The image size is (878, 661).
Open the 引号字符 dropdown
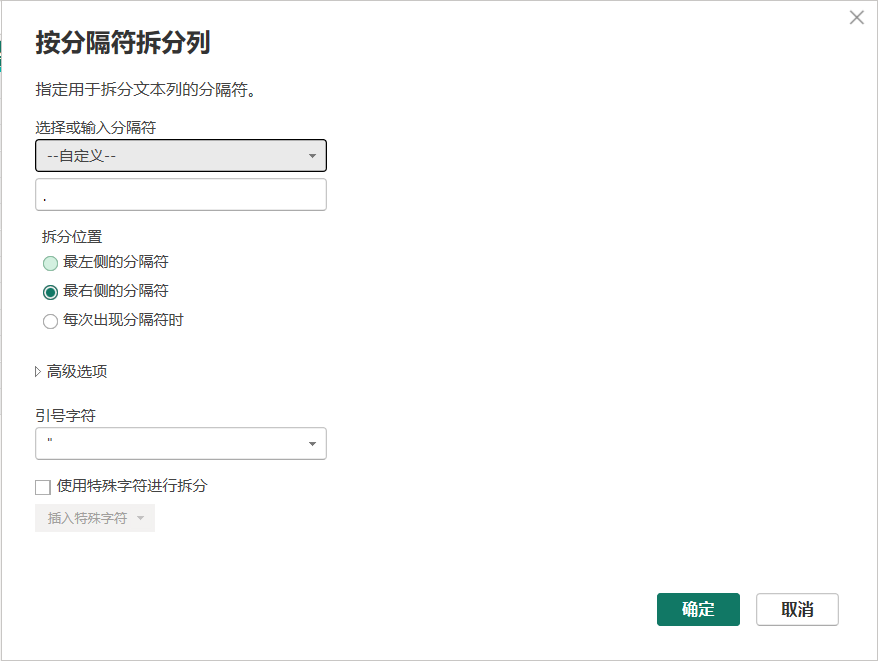point(181,444)
